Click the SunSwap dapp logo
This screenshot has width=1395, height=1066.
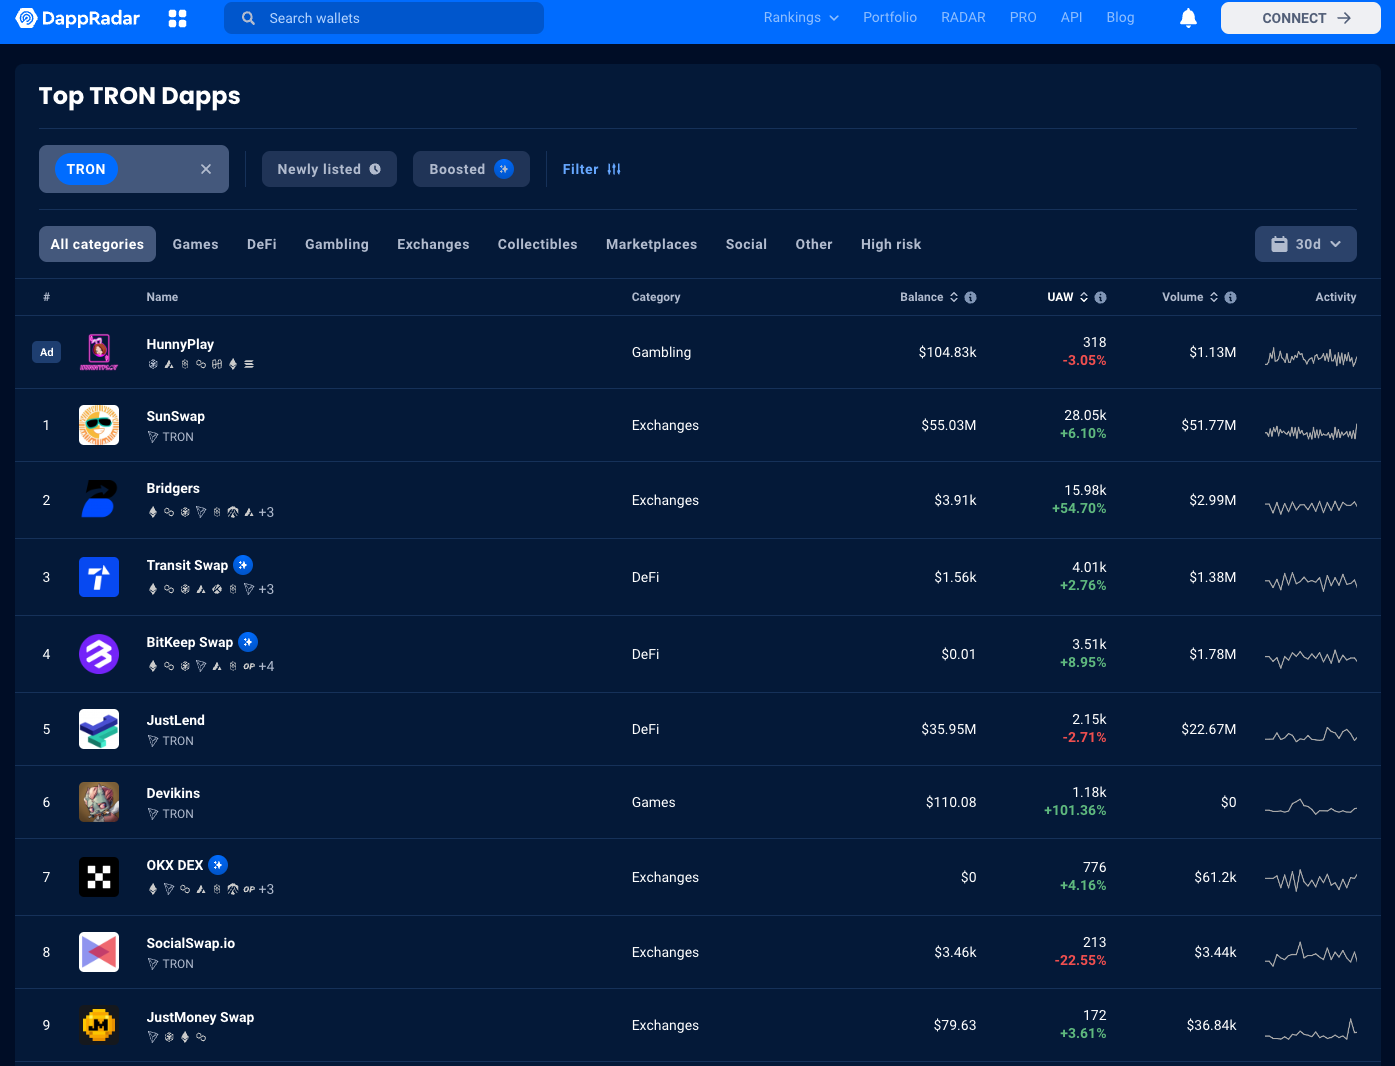[99, 425]
